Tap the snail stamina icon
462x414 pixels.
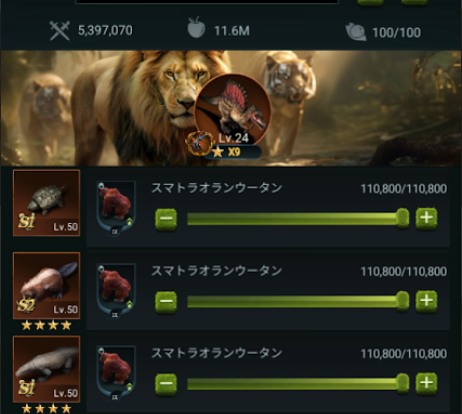[356, 32]
